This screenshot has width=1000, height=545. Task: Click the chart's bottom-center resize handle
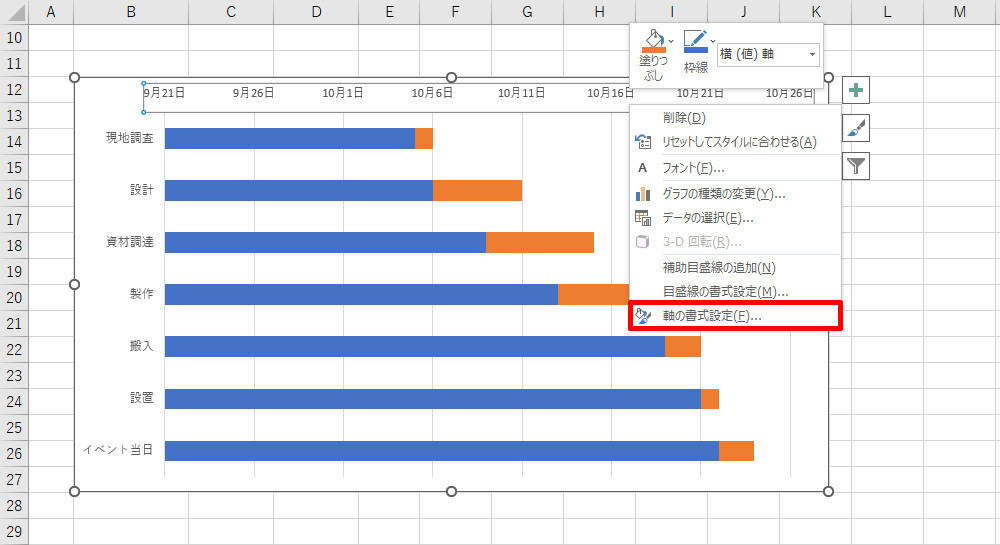click(452, 491)
